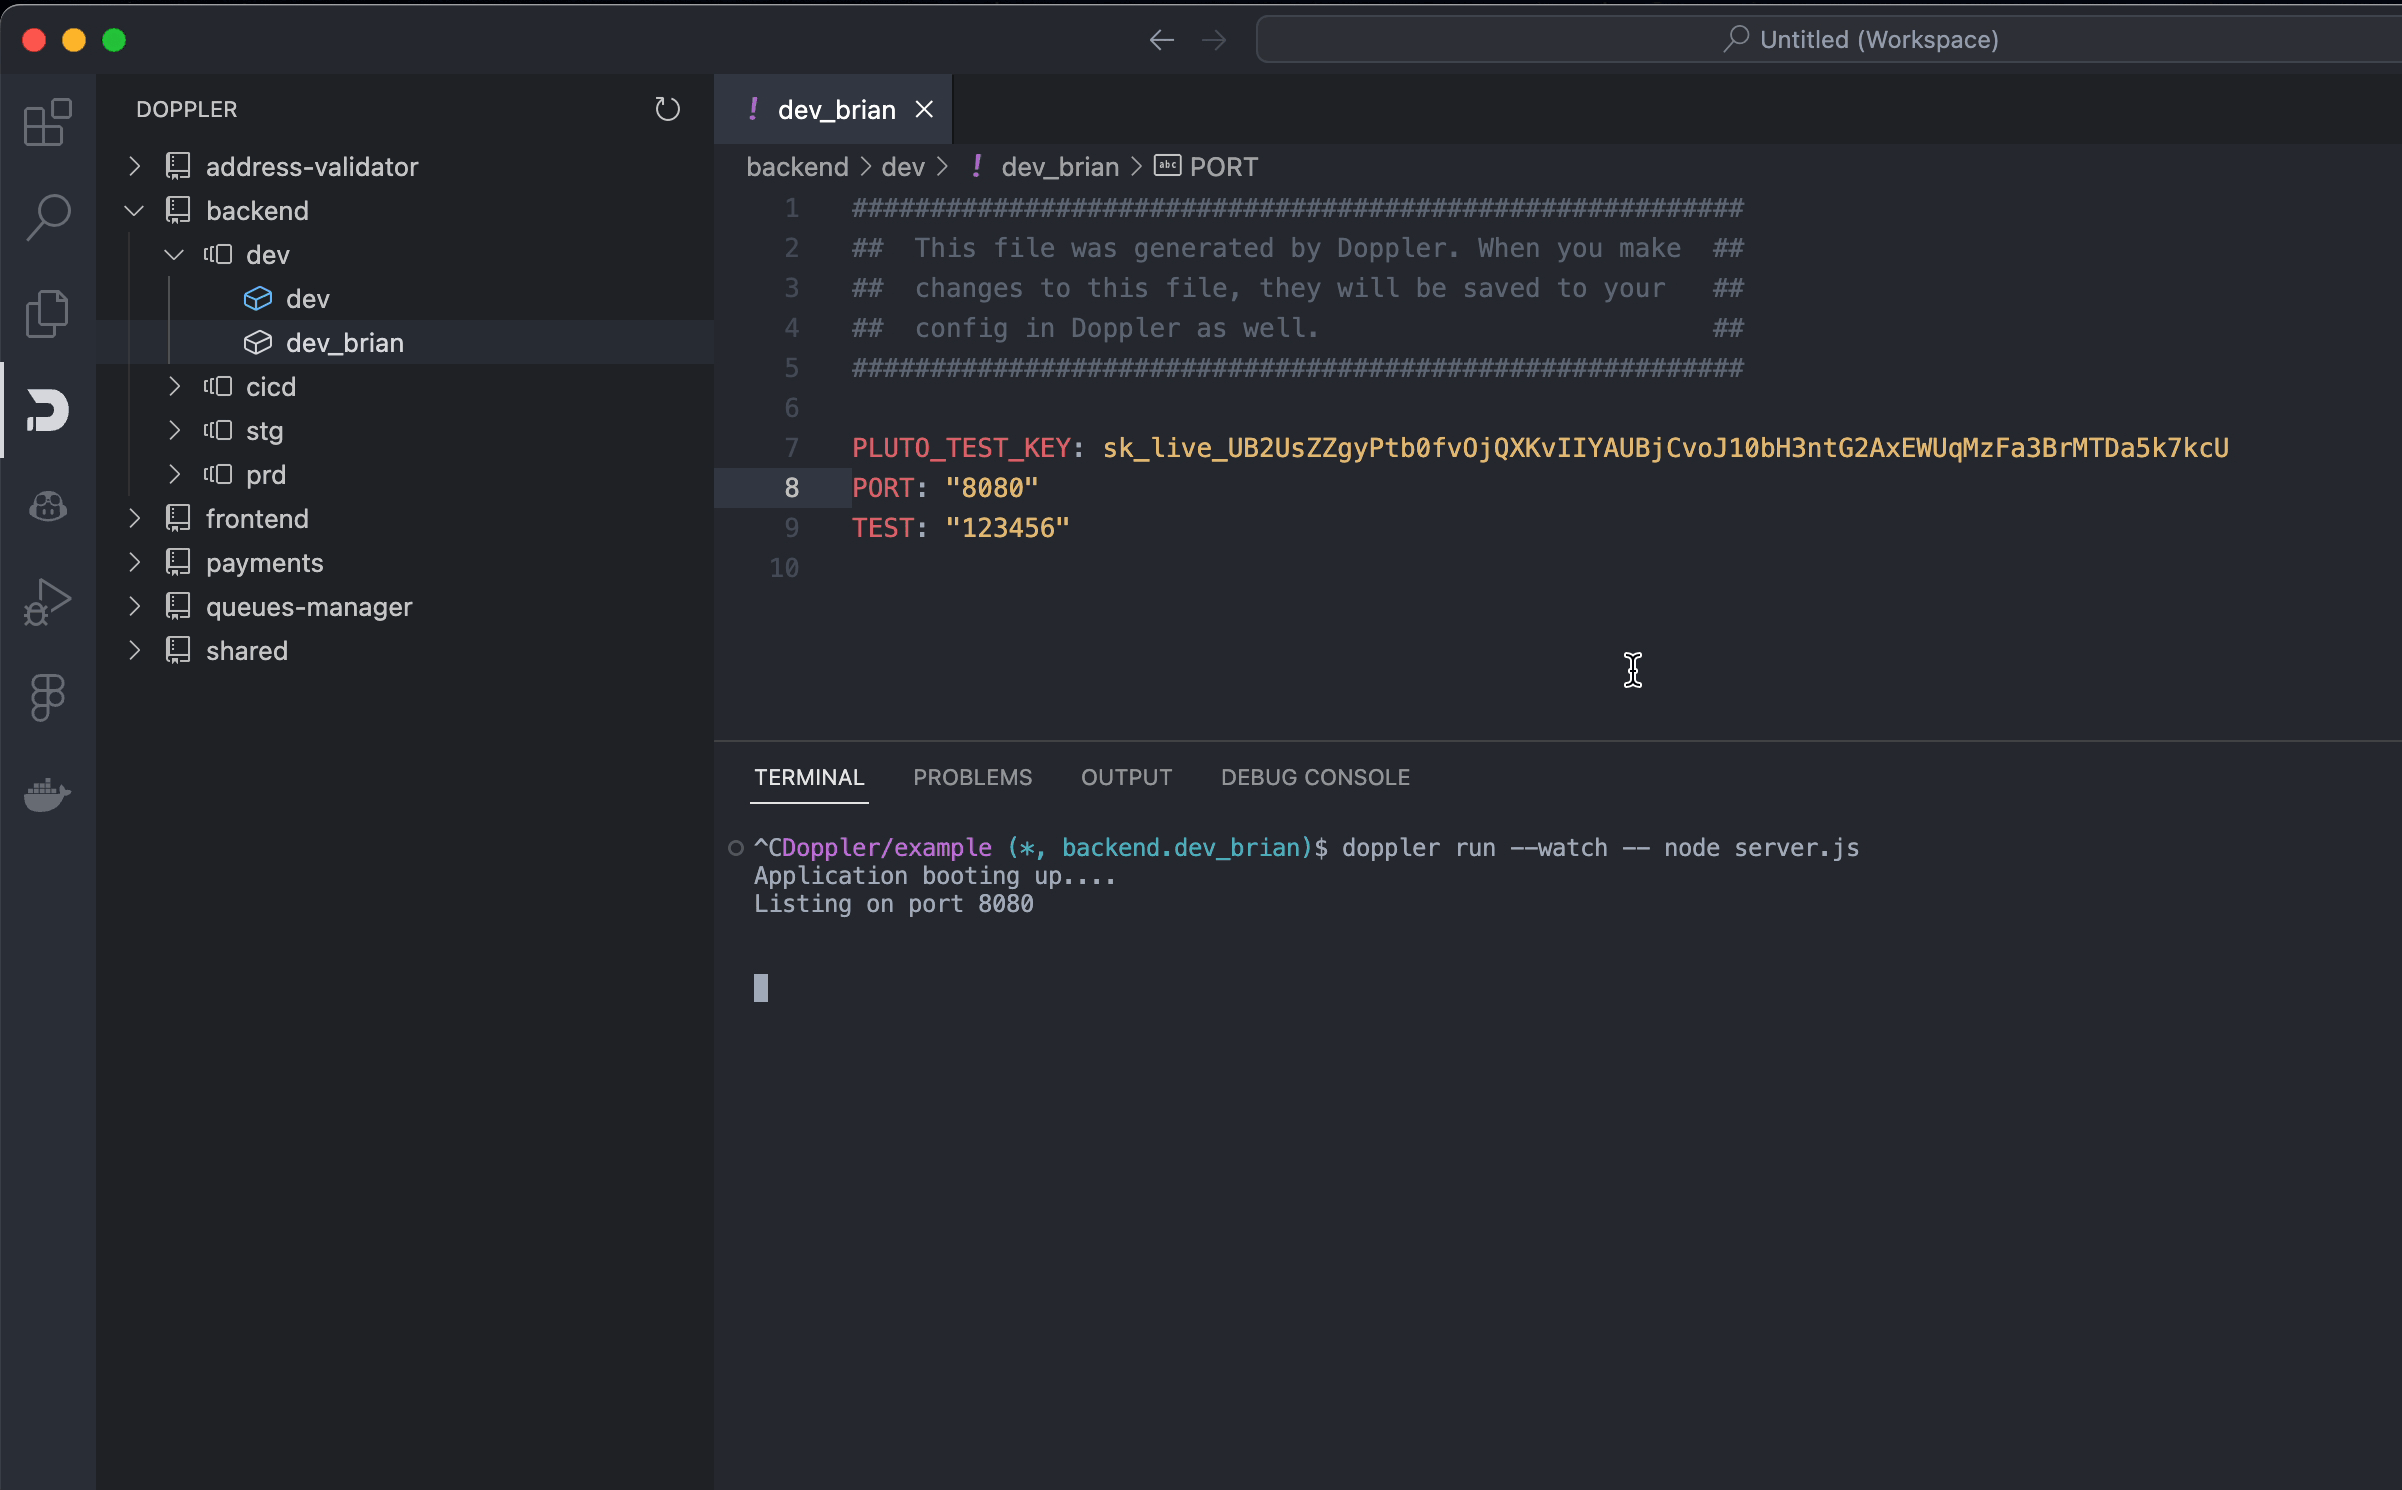Collapse the backend project tree

coord(135,211)
